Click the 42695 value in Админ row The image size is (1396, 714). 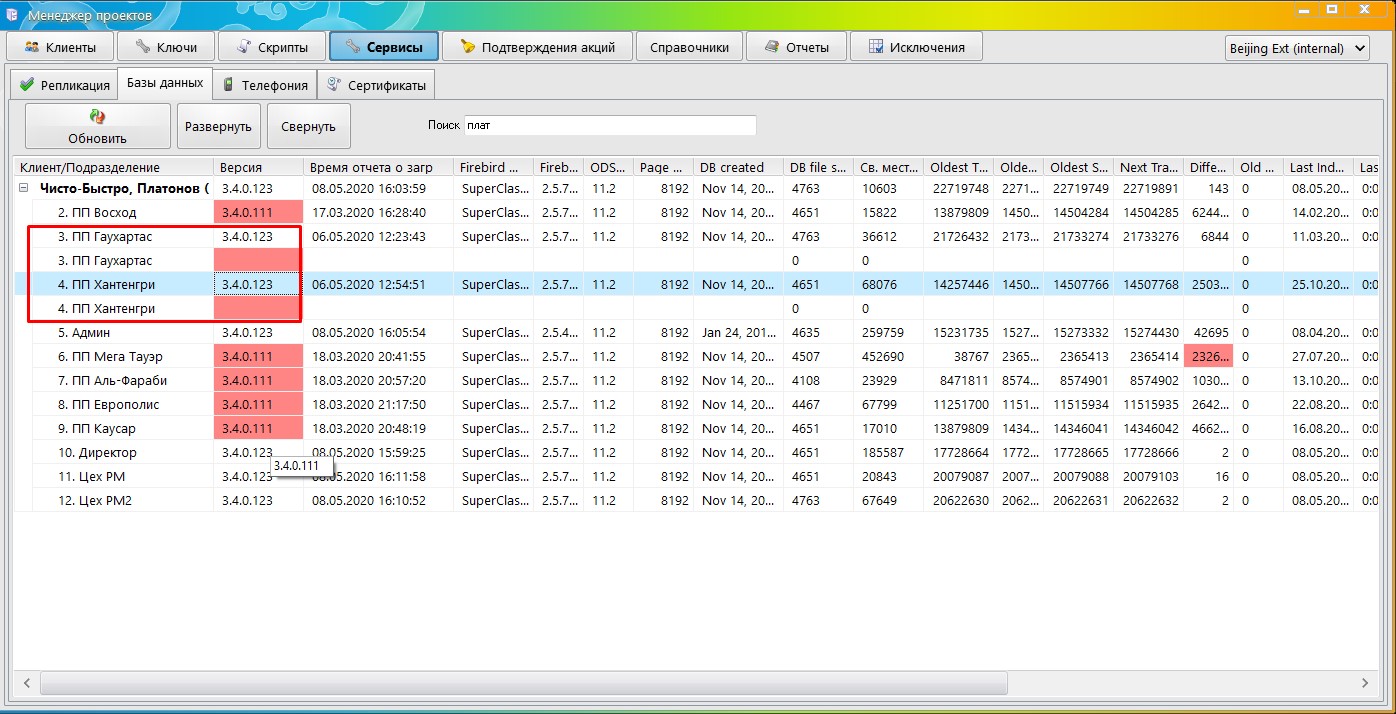(1210, 333)
